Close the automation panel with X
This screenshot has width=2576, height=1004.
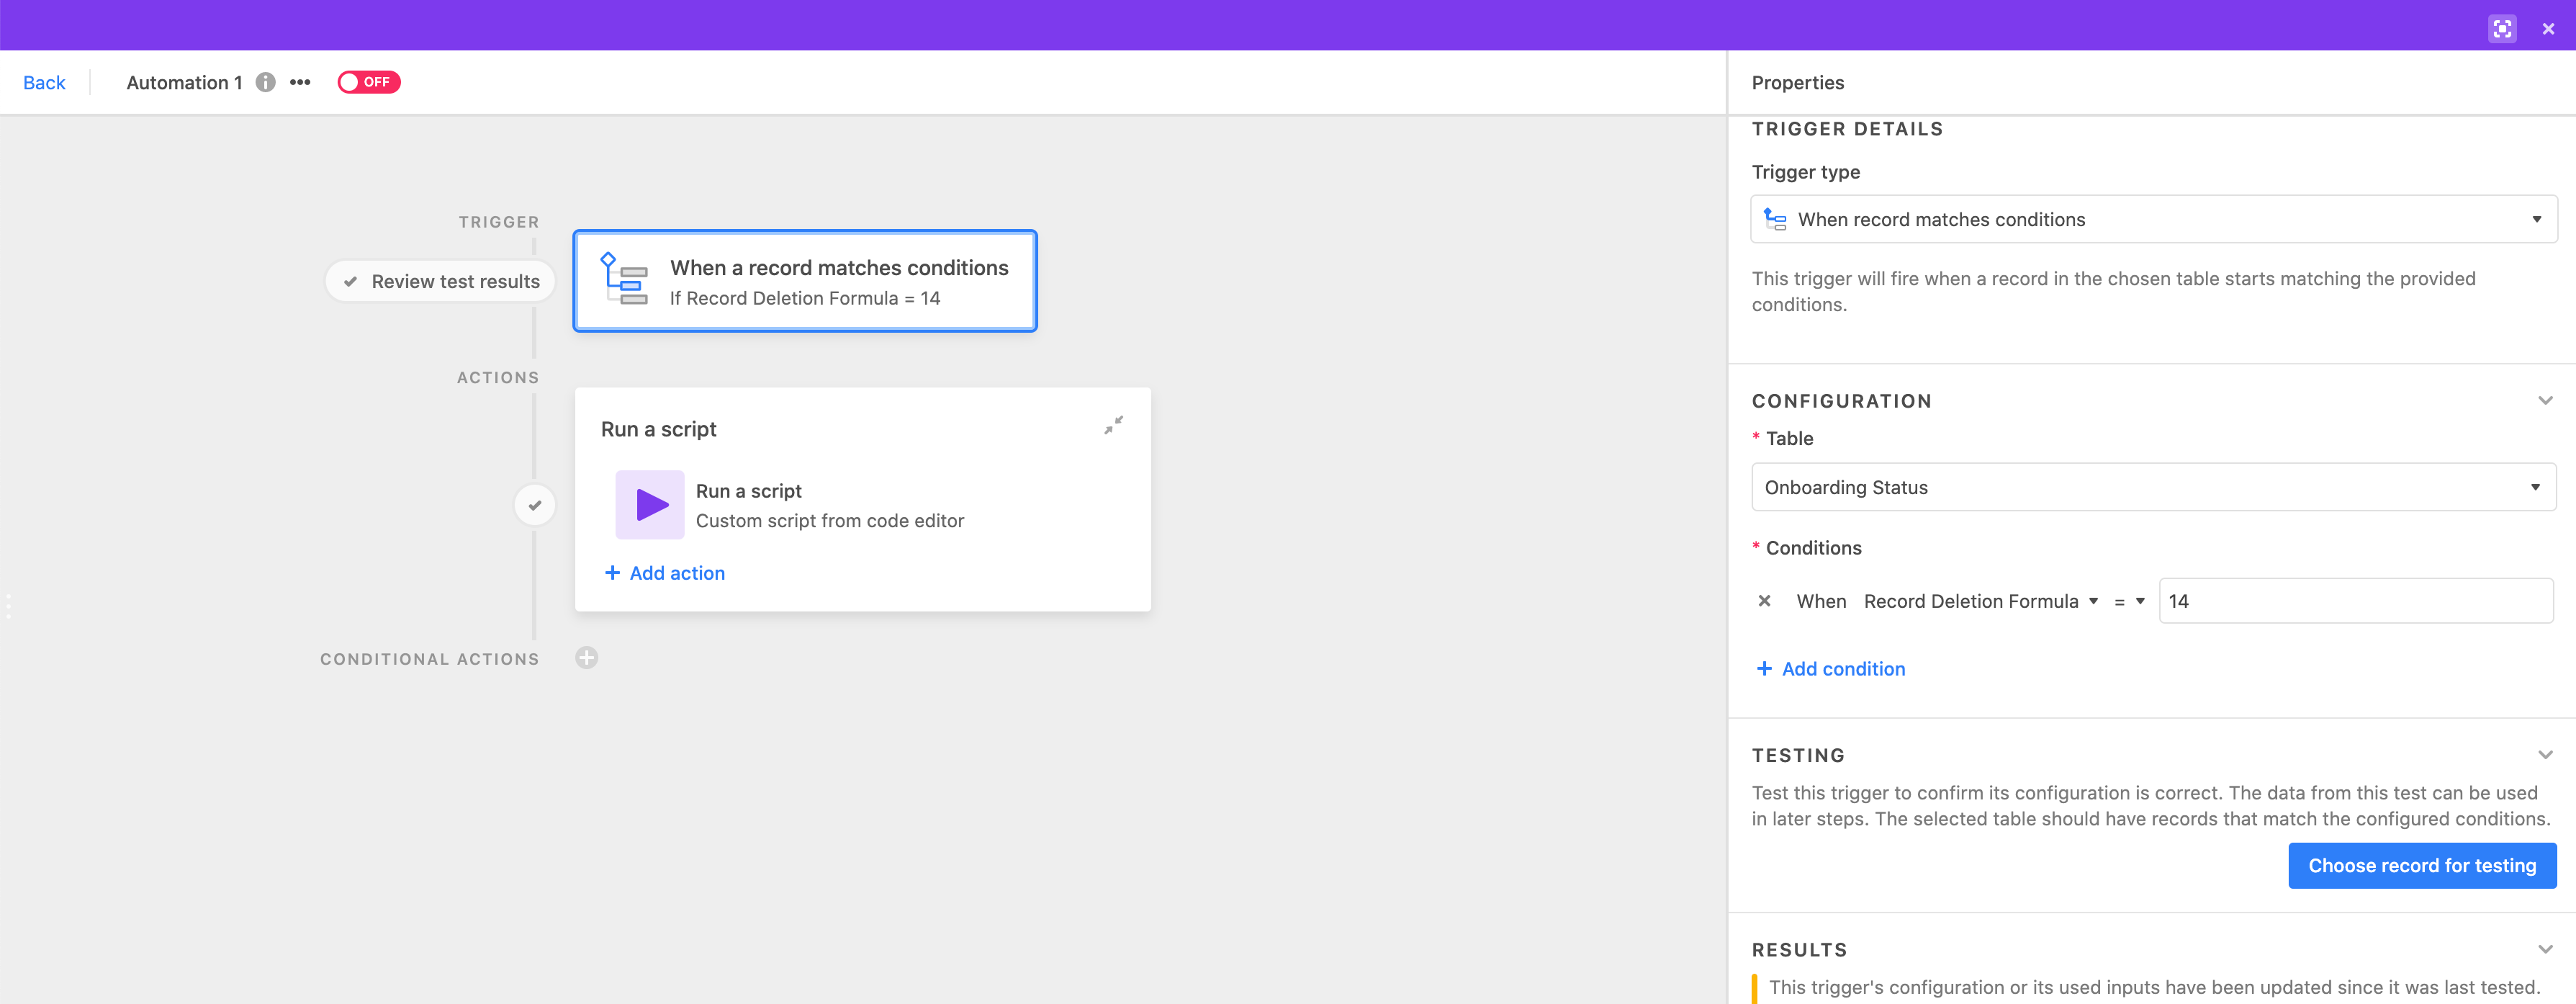coord(2548,29)
